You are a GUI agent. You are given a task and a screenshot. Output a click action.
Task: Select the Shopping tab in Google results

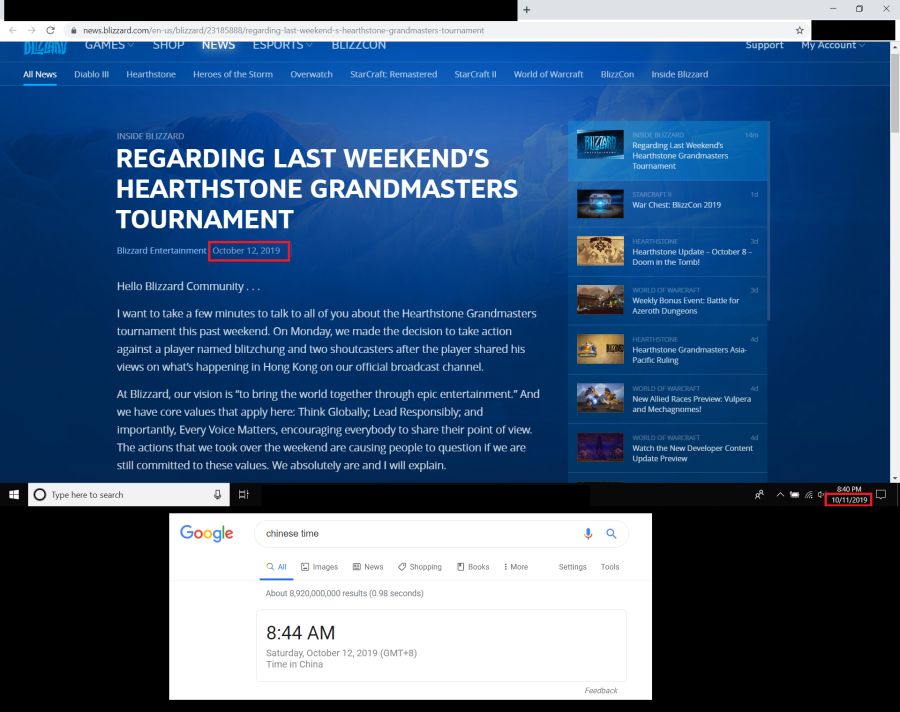pyautogui.click(x=420, y=567)
